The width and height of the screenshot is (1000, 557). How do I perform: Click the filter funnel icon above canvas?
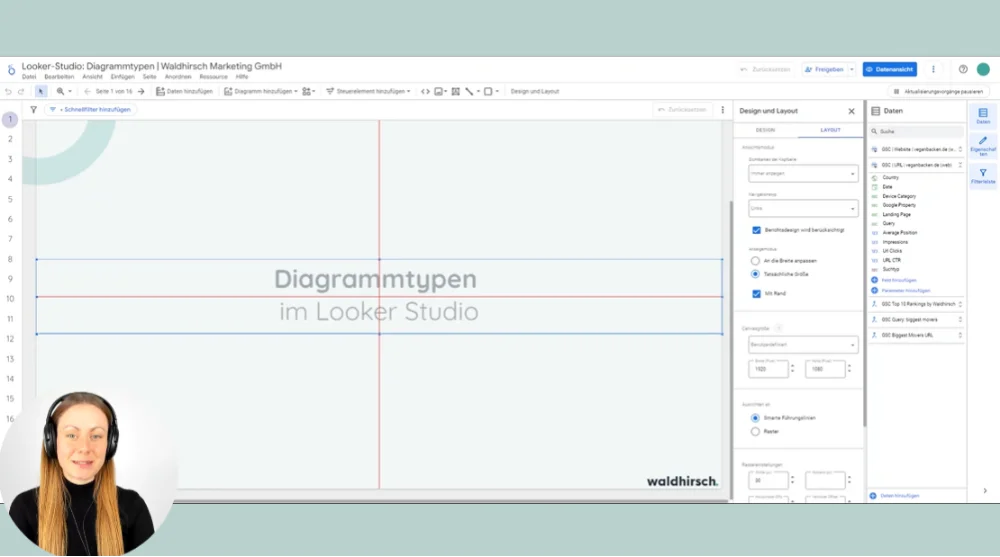click(34, 110)
